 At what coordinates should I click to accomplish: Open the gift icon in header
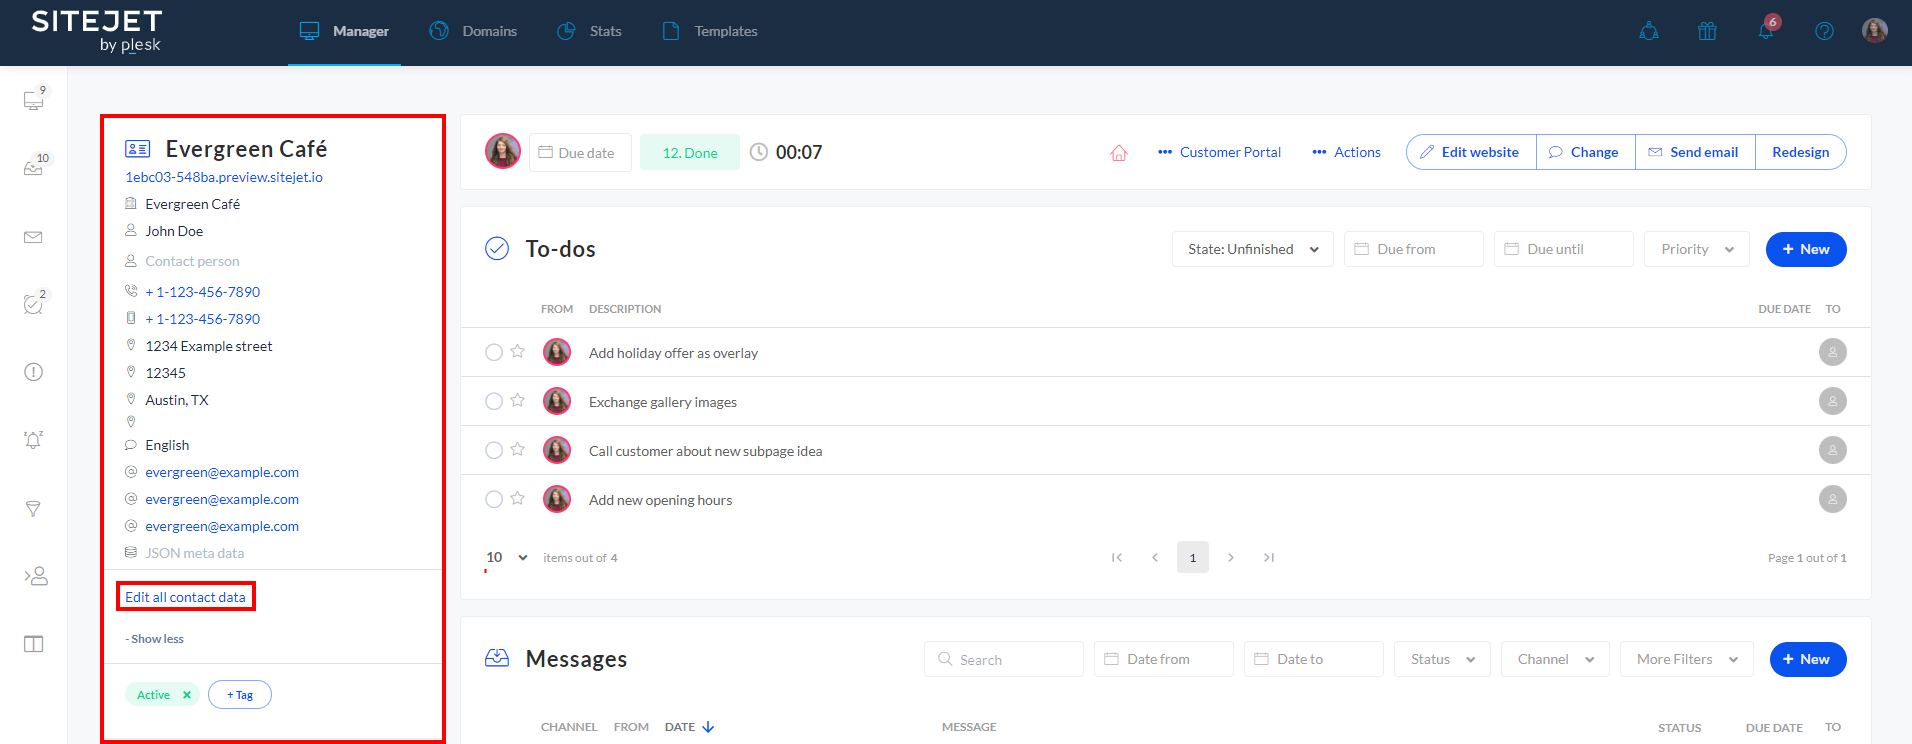coord(1707,31)
